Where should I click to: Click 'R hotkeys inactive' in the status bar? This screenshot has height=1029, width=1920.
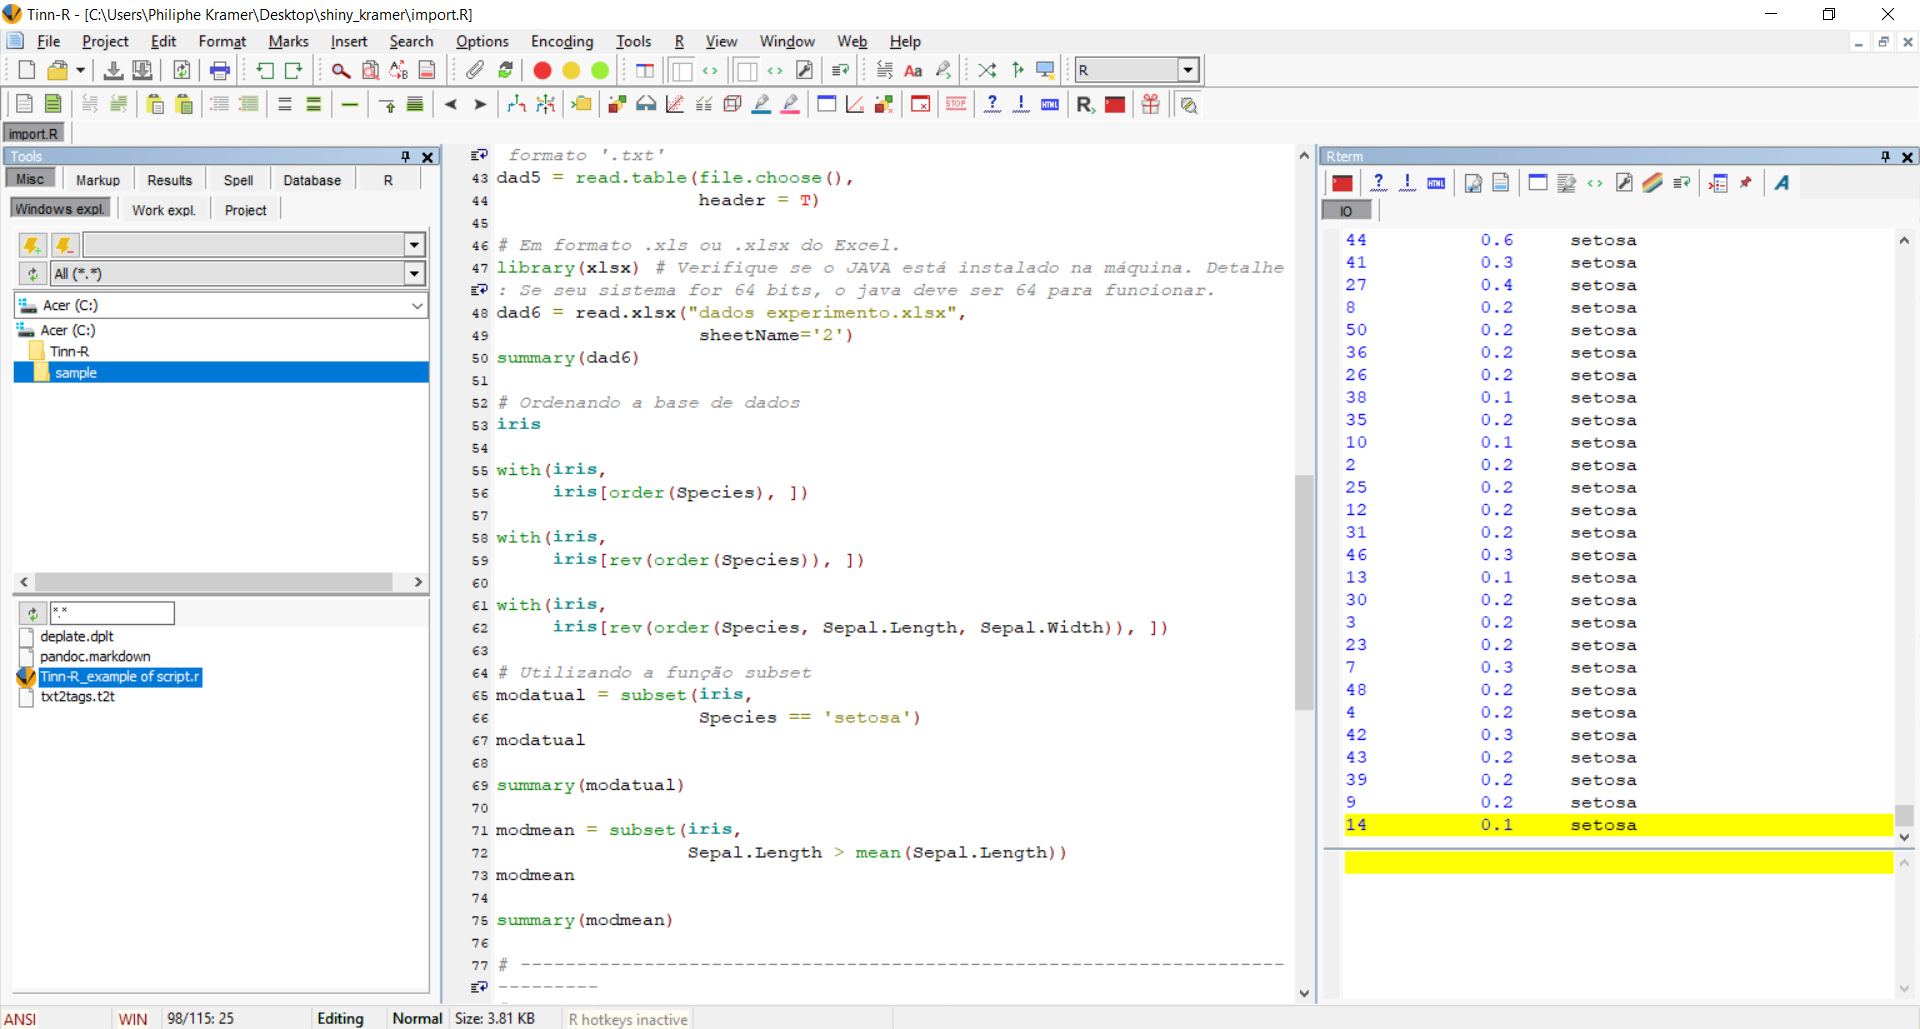628,1019
